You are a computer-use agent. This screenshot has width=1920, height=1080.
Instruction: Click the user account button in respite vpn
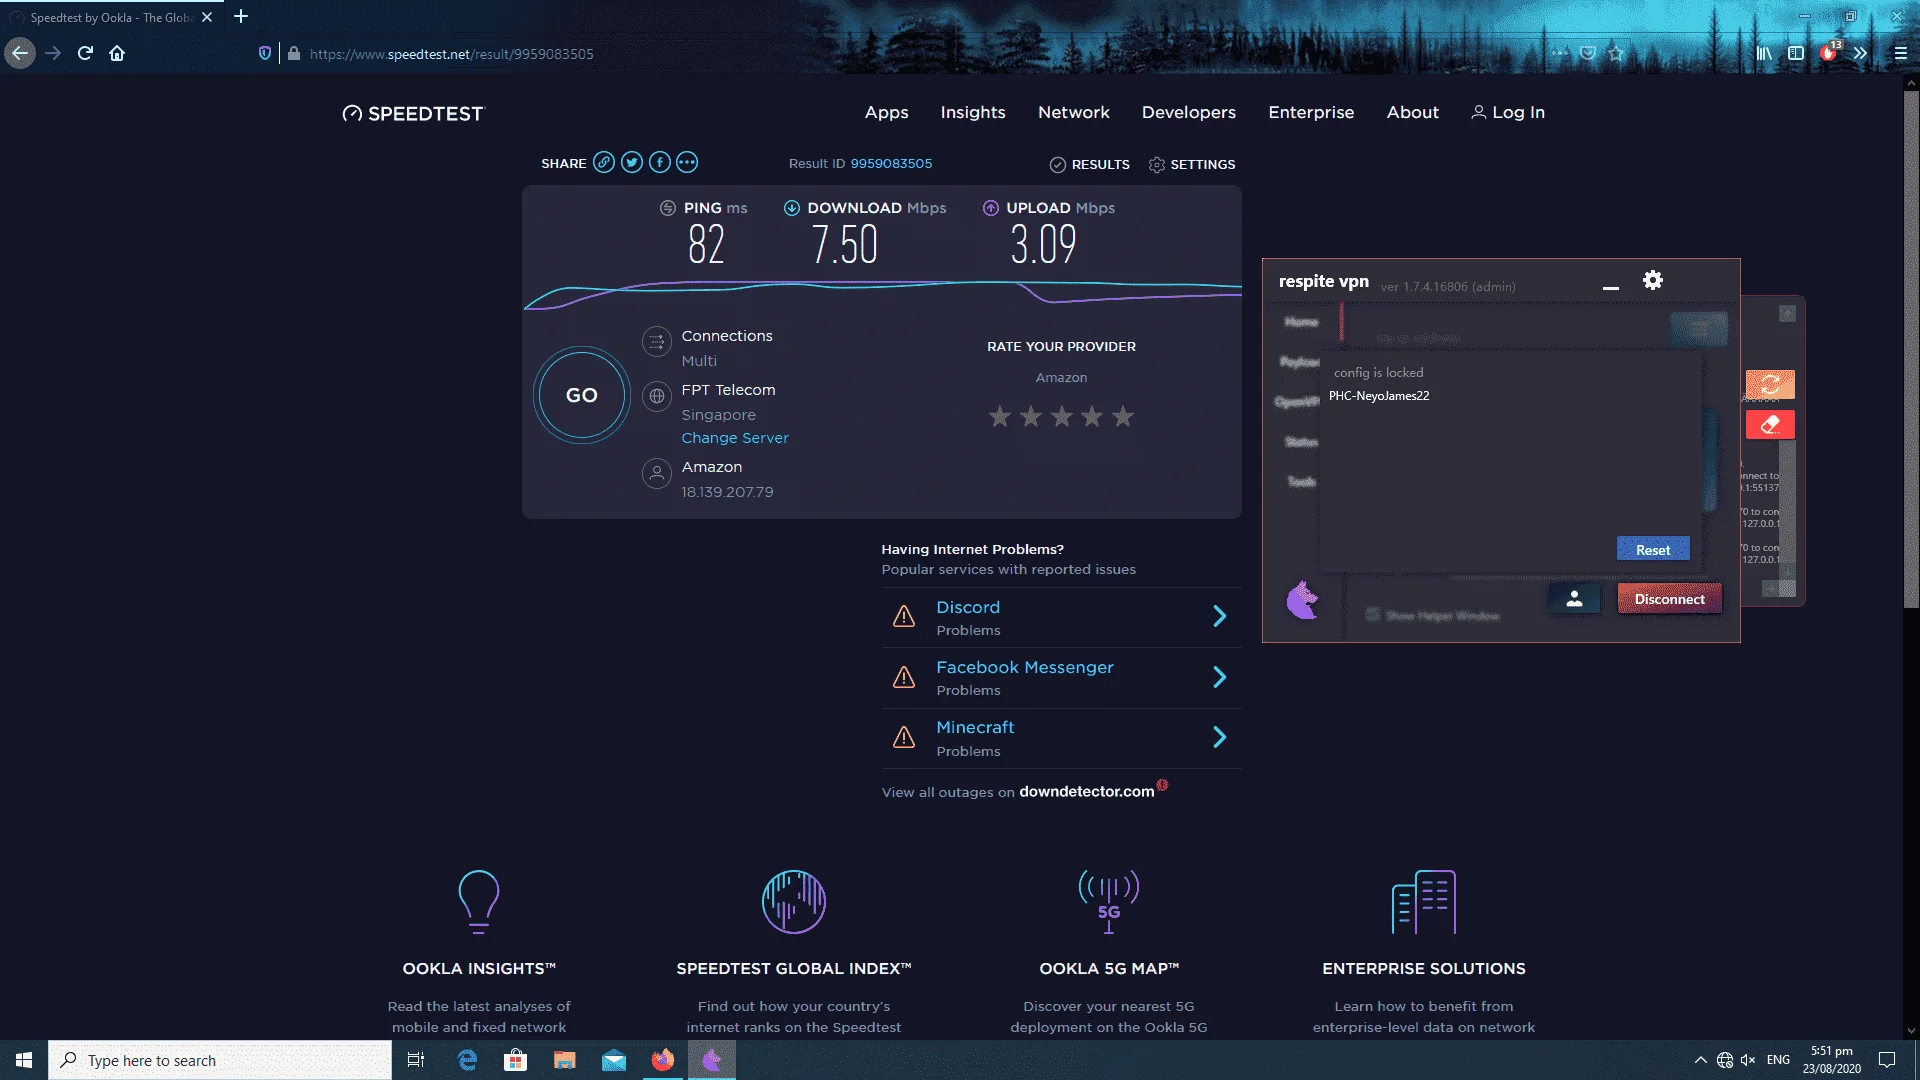pos(1574,599)
